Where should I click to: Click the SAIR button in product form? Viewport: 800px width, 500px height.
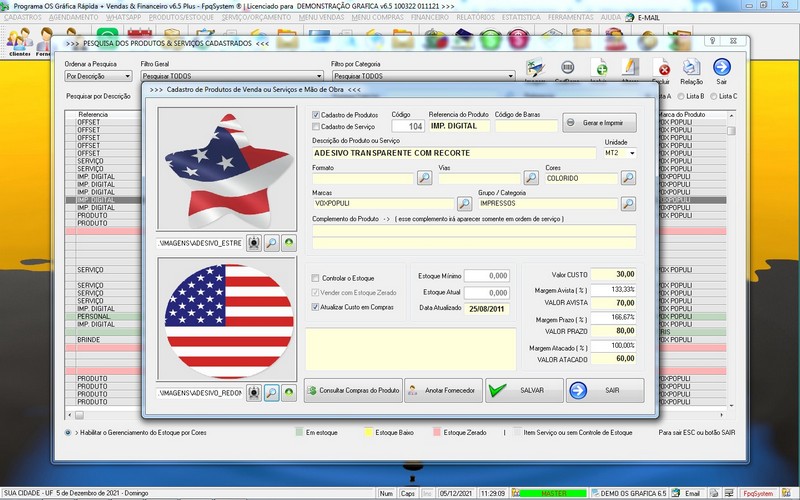point(605,390)
